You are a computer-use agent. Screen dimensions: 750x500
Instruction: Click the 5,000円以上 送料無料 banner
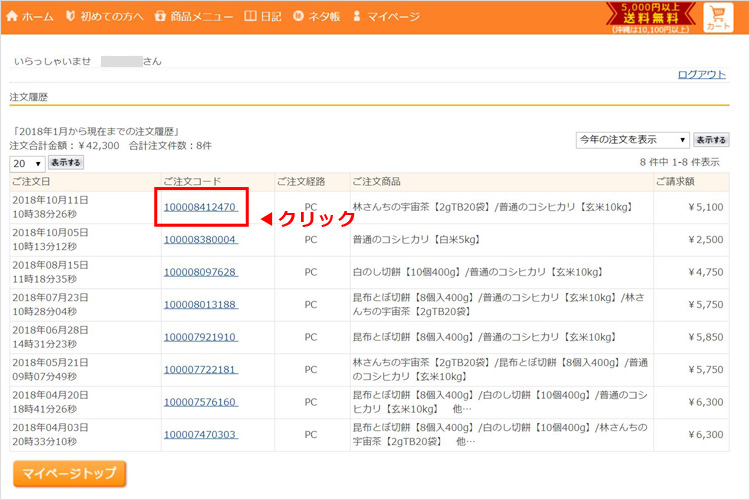[651, 18]
